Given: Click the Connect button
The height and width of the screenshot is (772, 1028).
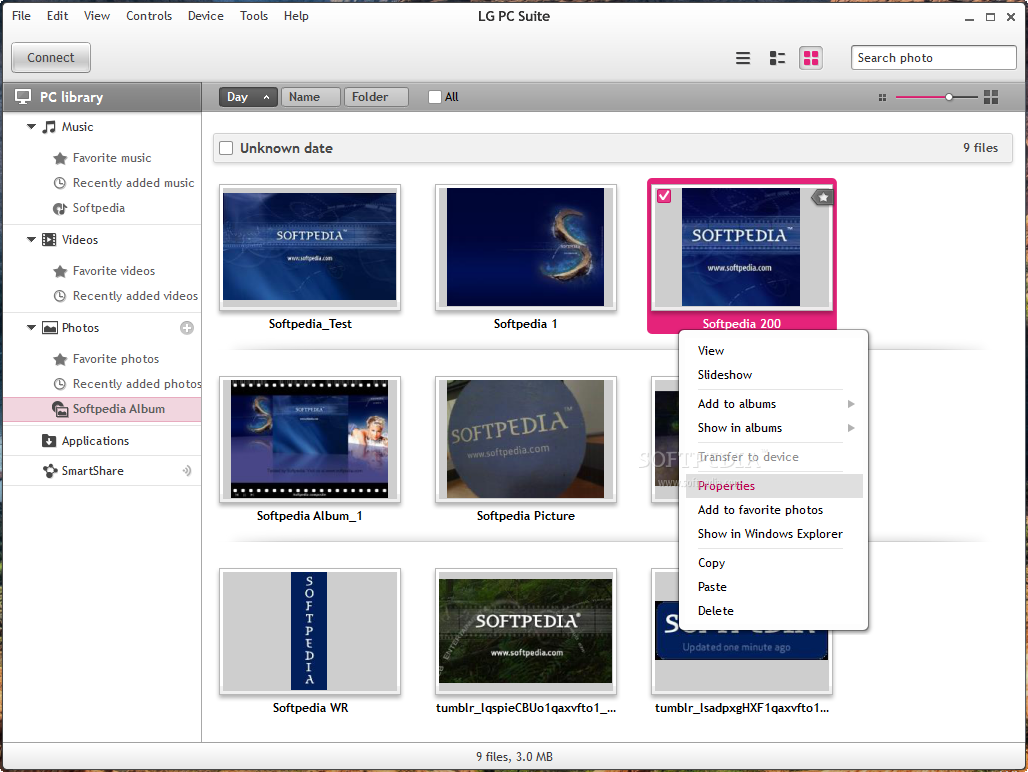Looking at the screenshot, I should (50, 58).
